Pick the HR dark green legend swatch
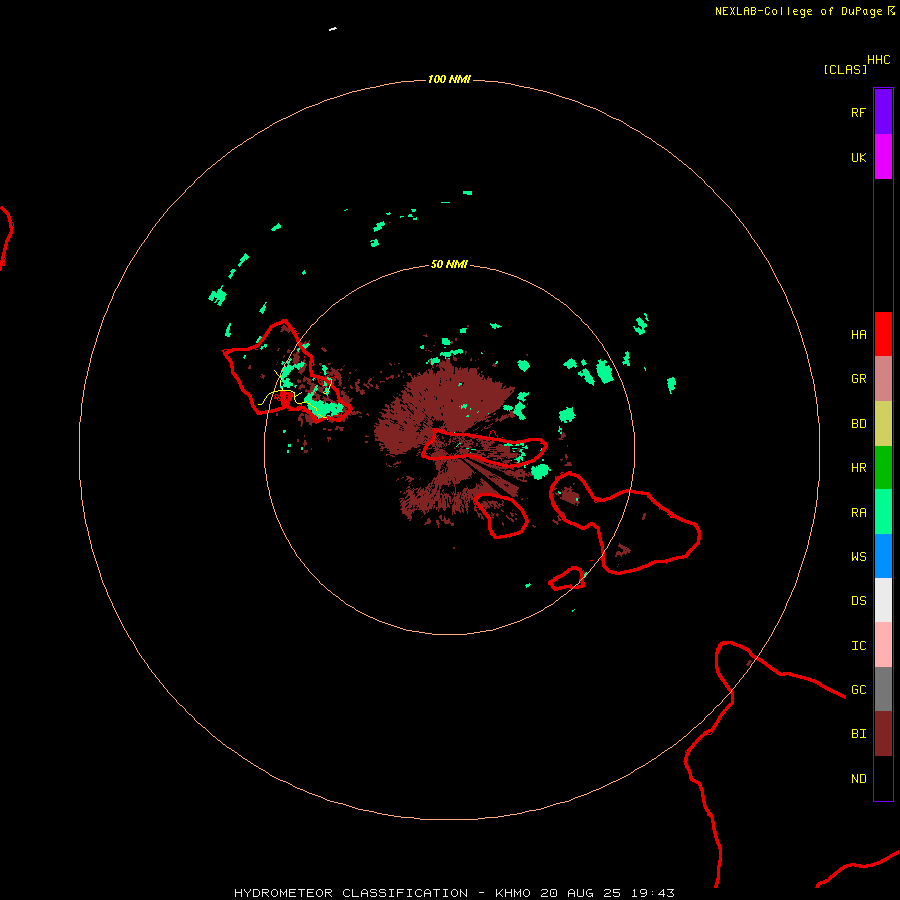900x900 pixels. tap(883, 468)
